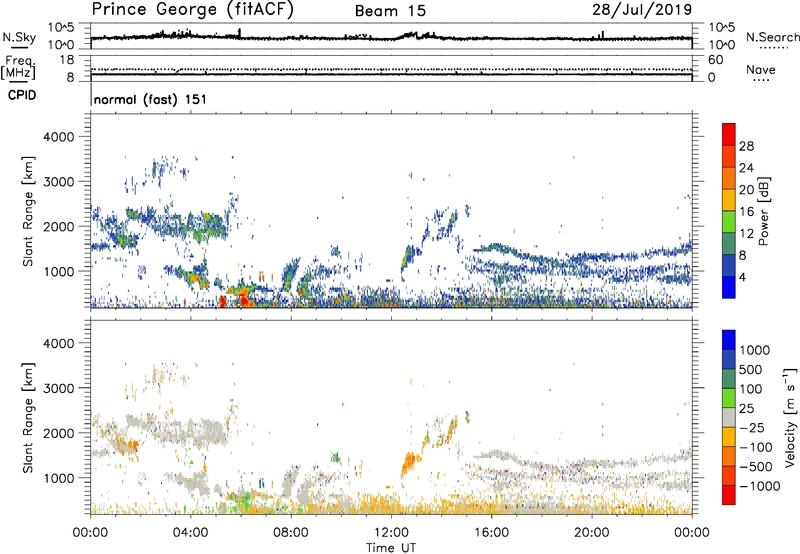Click the orange velocity streak near 12:40
Image resolution: width=800 pixels, height=554 pixels.
point(409,463)
